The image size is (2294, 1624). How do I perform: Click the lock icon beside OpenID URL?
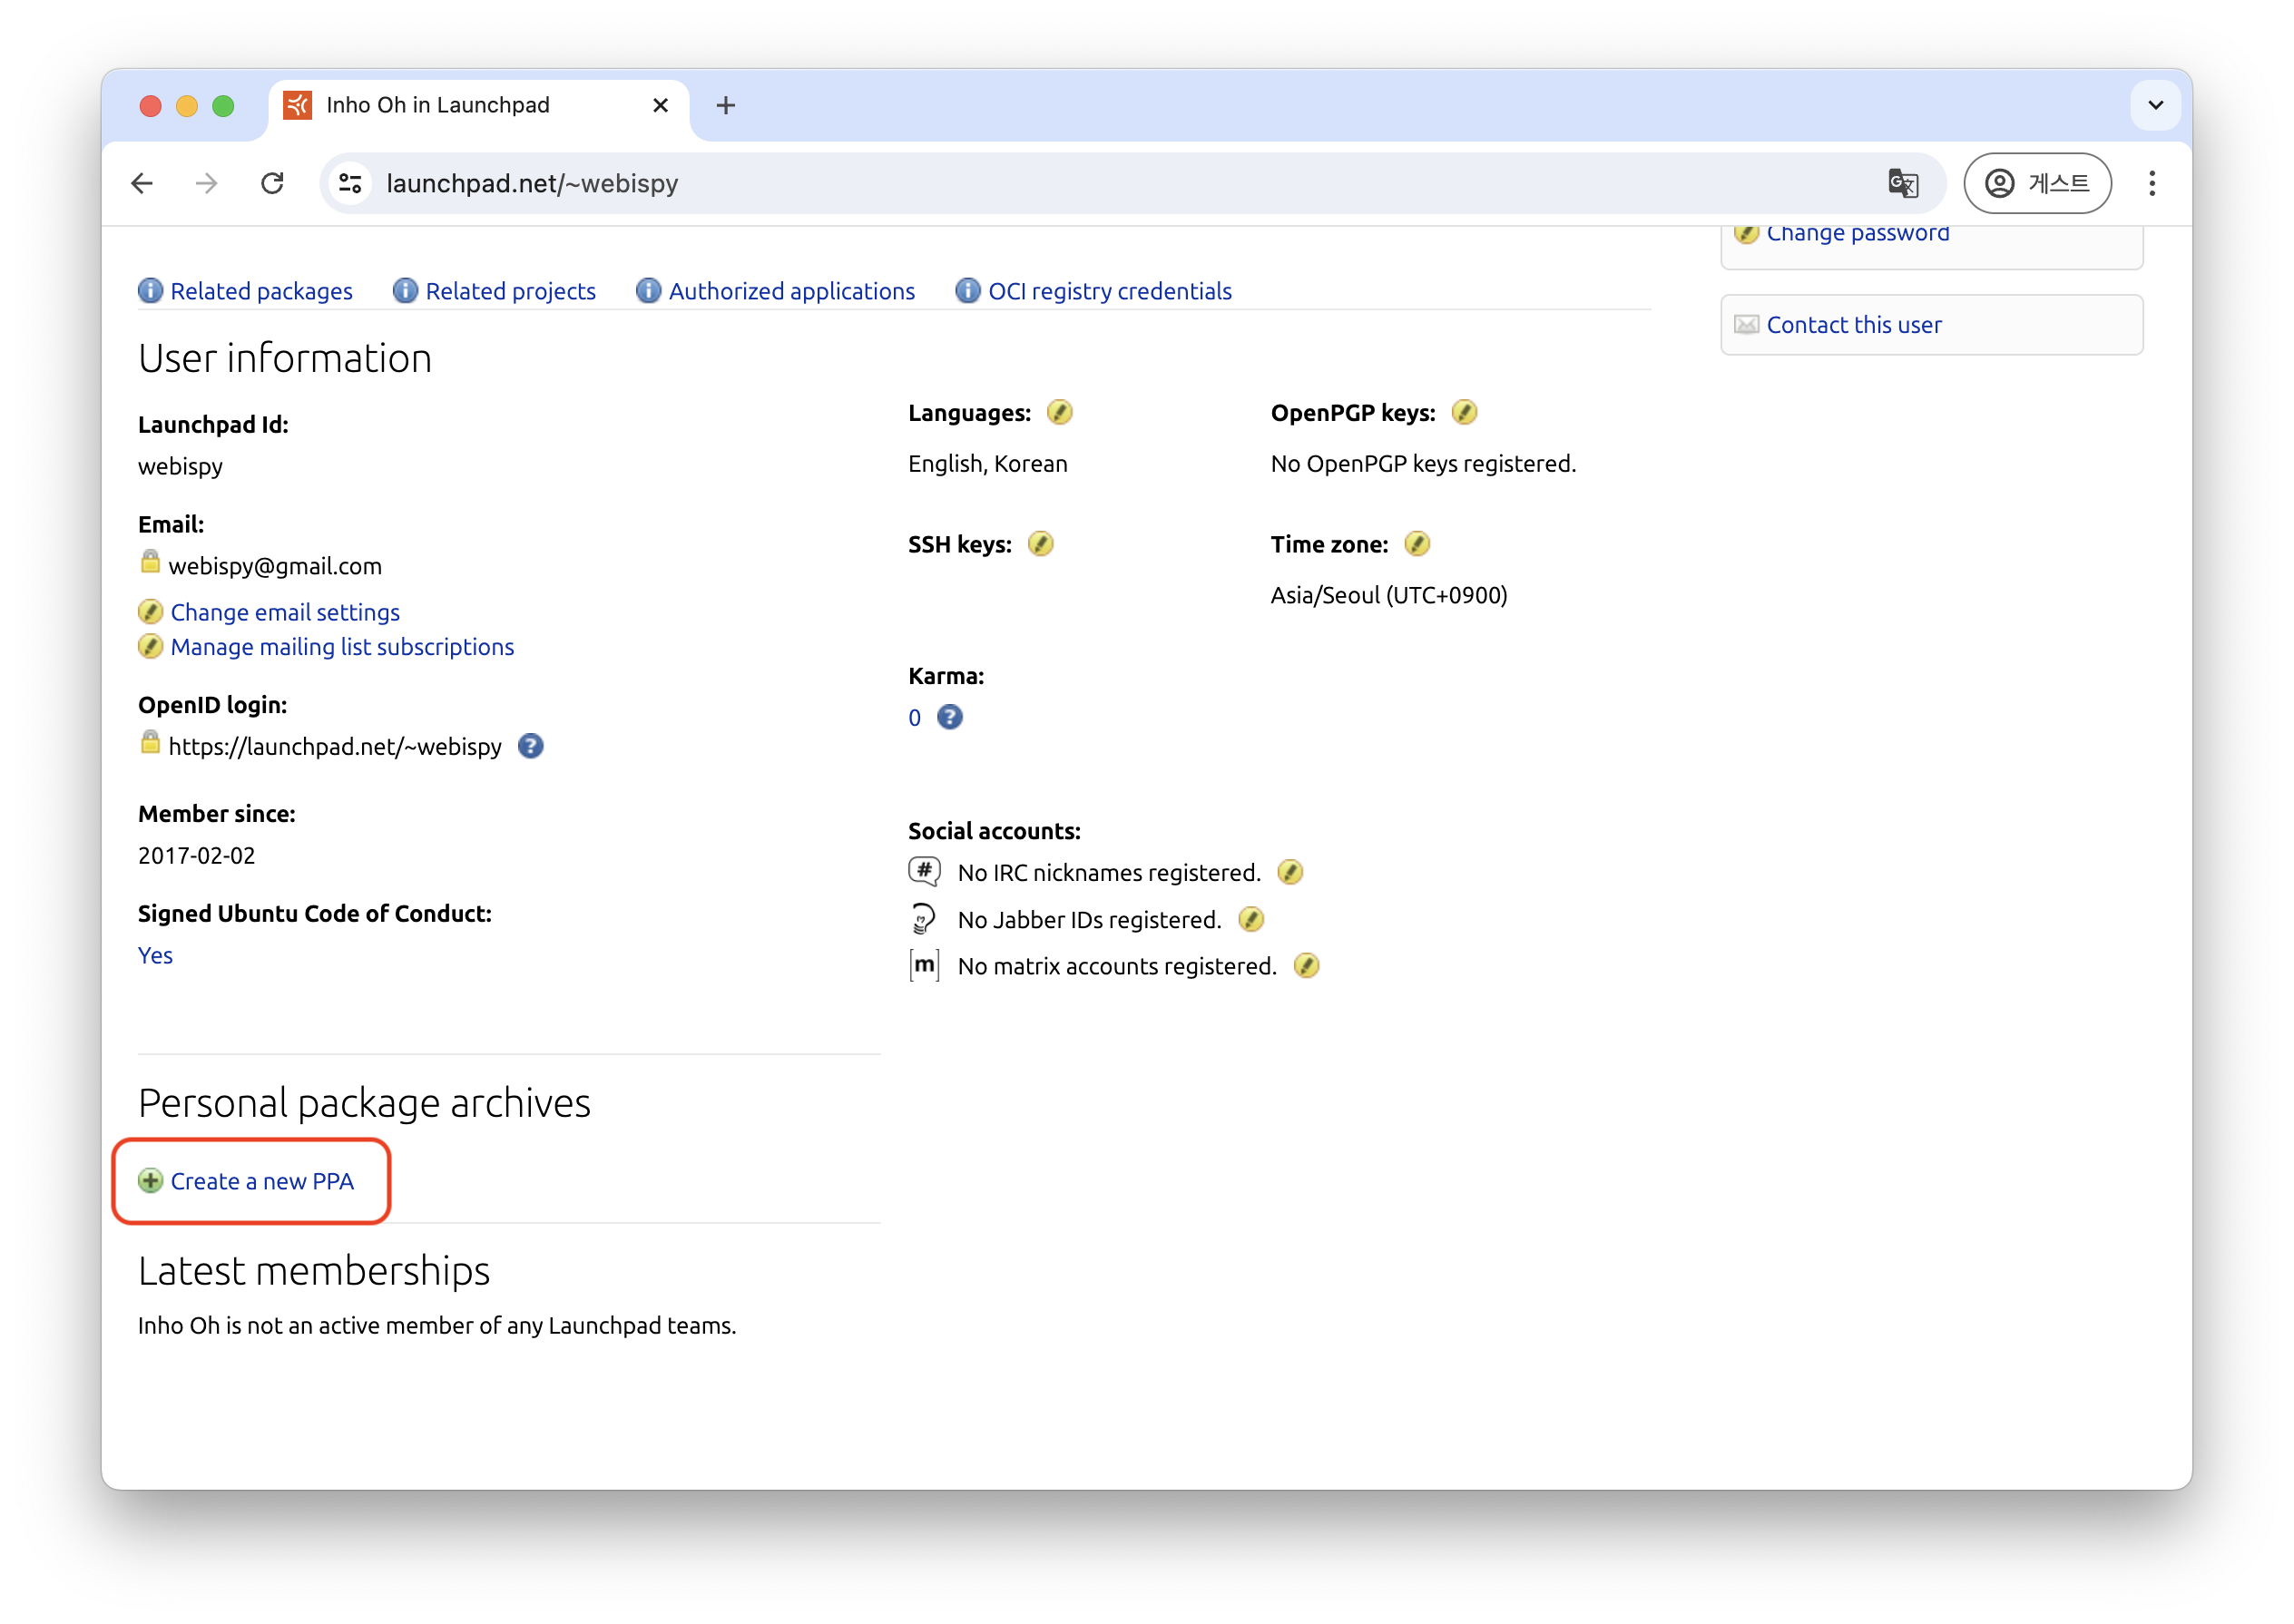[150, 741]
